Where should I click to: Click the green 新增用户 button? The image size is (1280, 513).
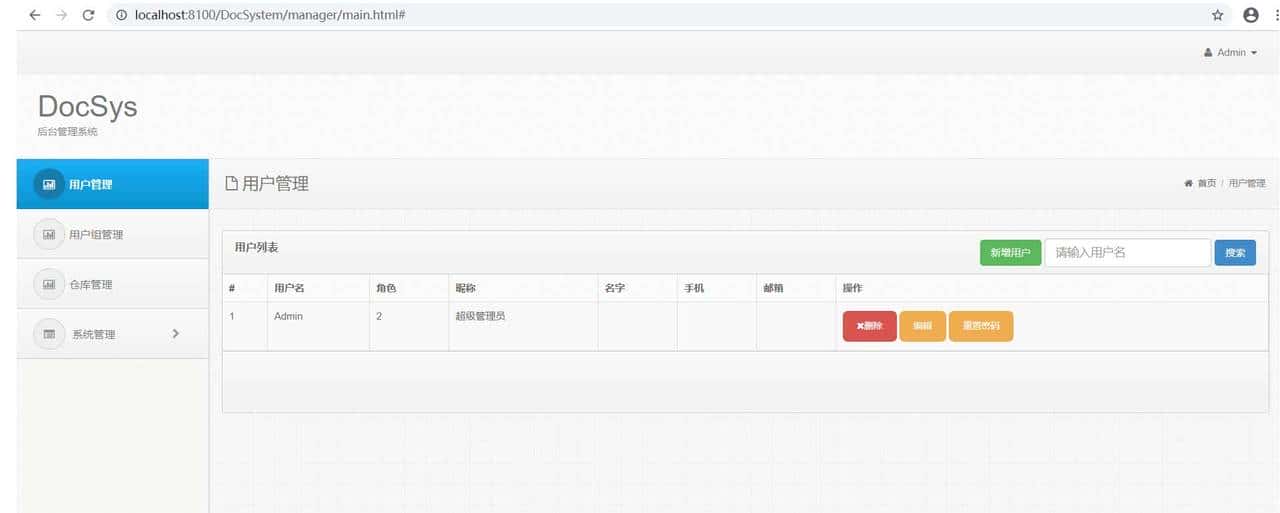pyautogui.click(x=1010, y=253)
